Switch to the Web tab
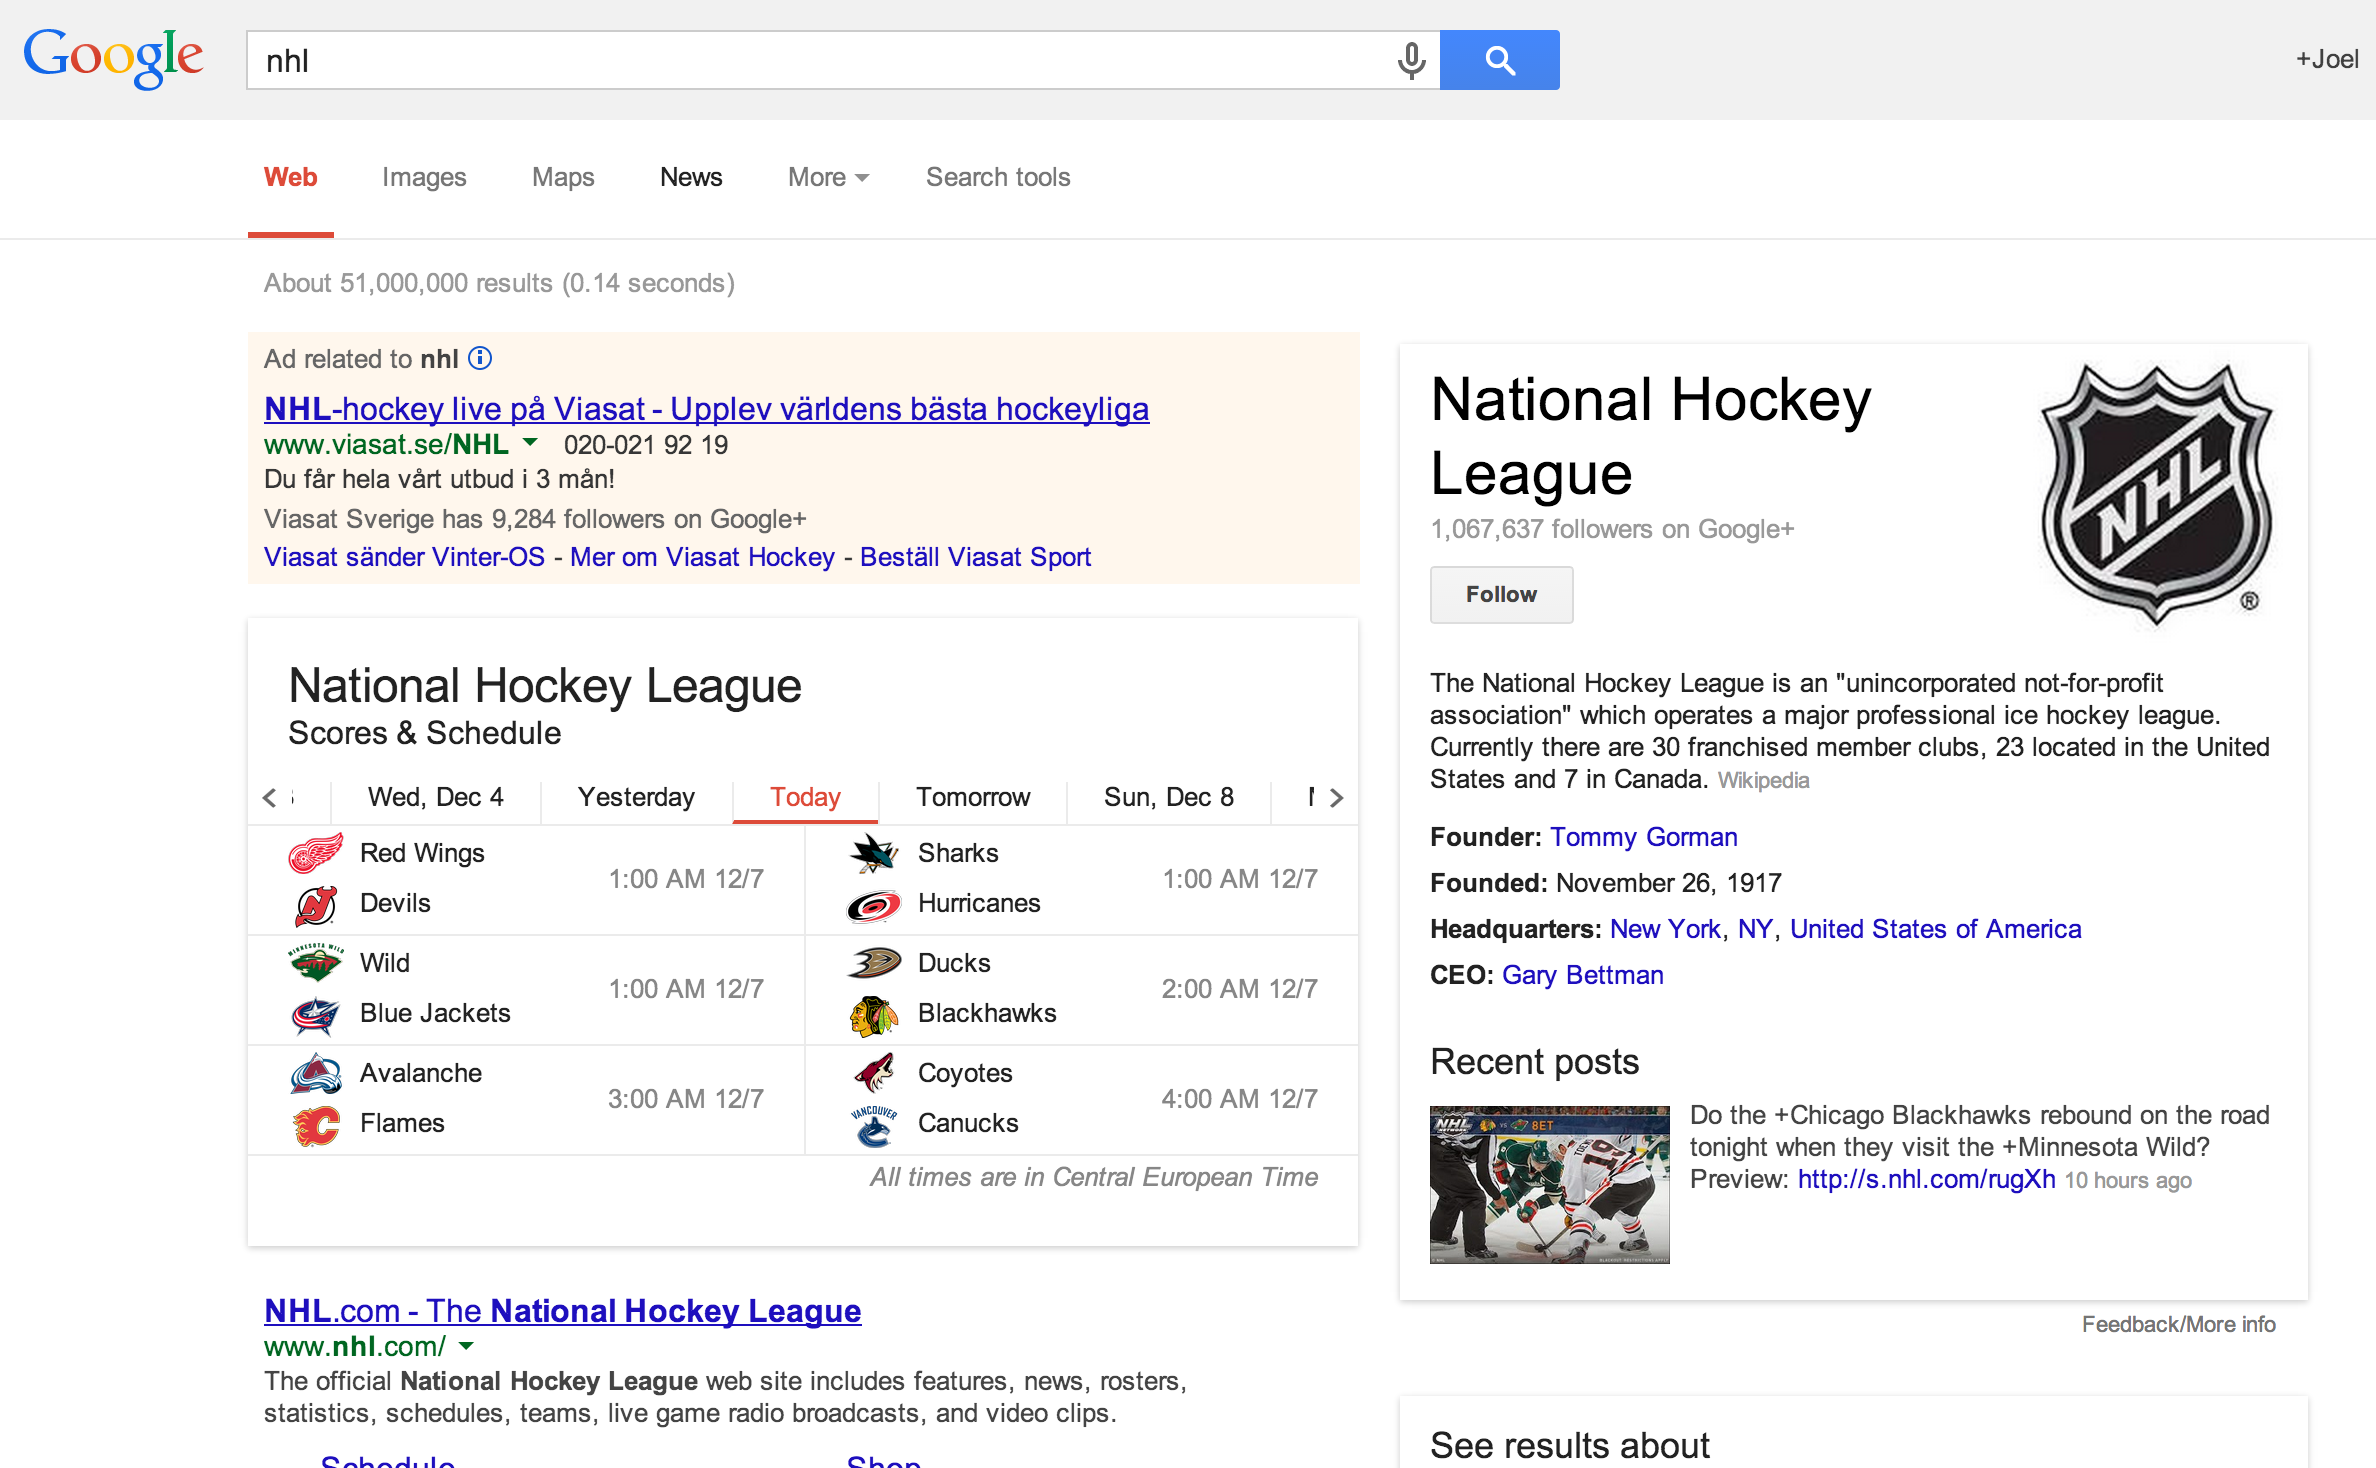2376x1468 pixels. 291,177
